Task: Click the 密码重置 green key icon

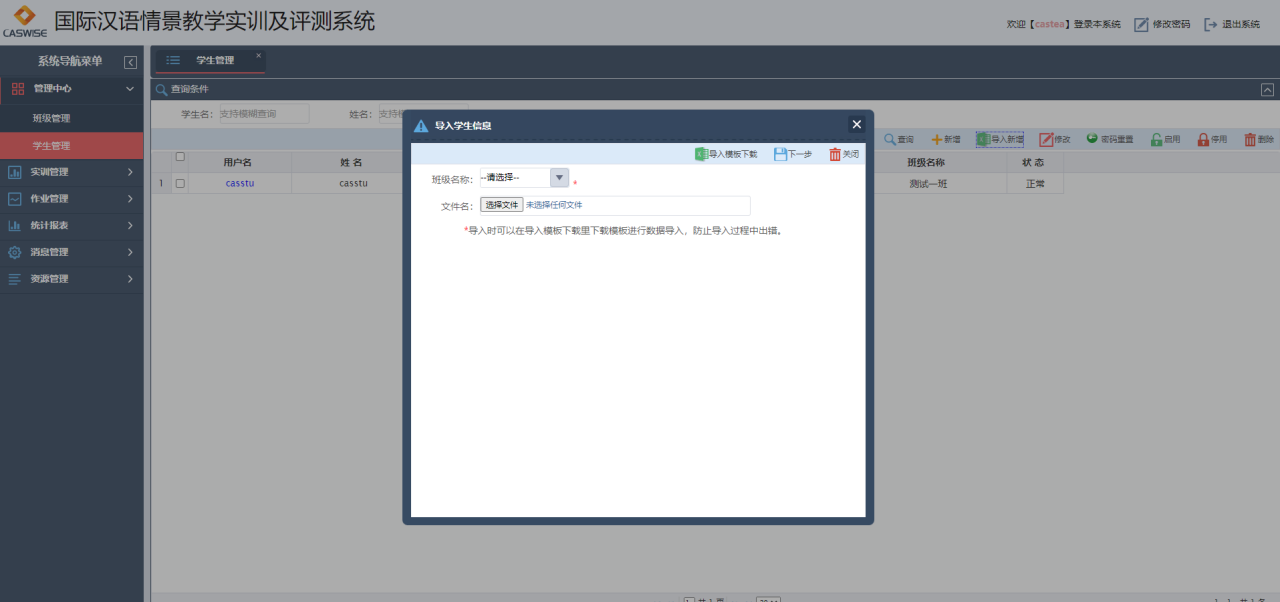Action: click(x=1092, y=139)
